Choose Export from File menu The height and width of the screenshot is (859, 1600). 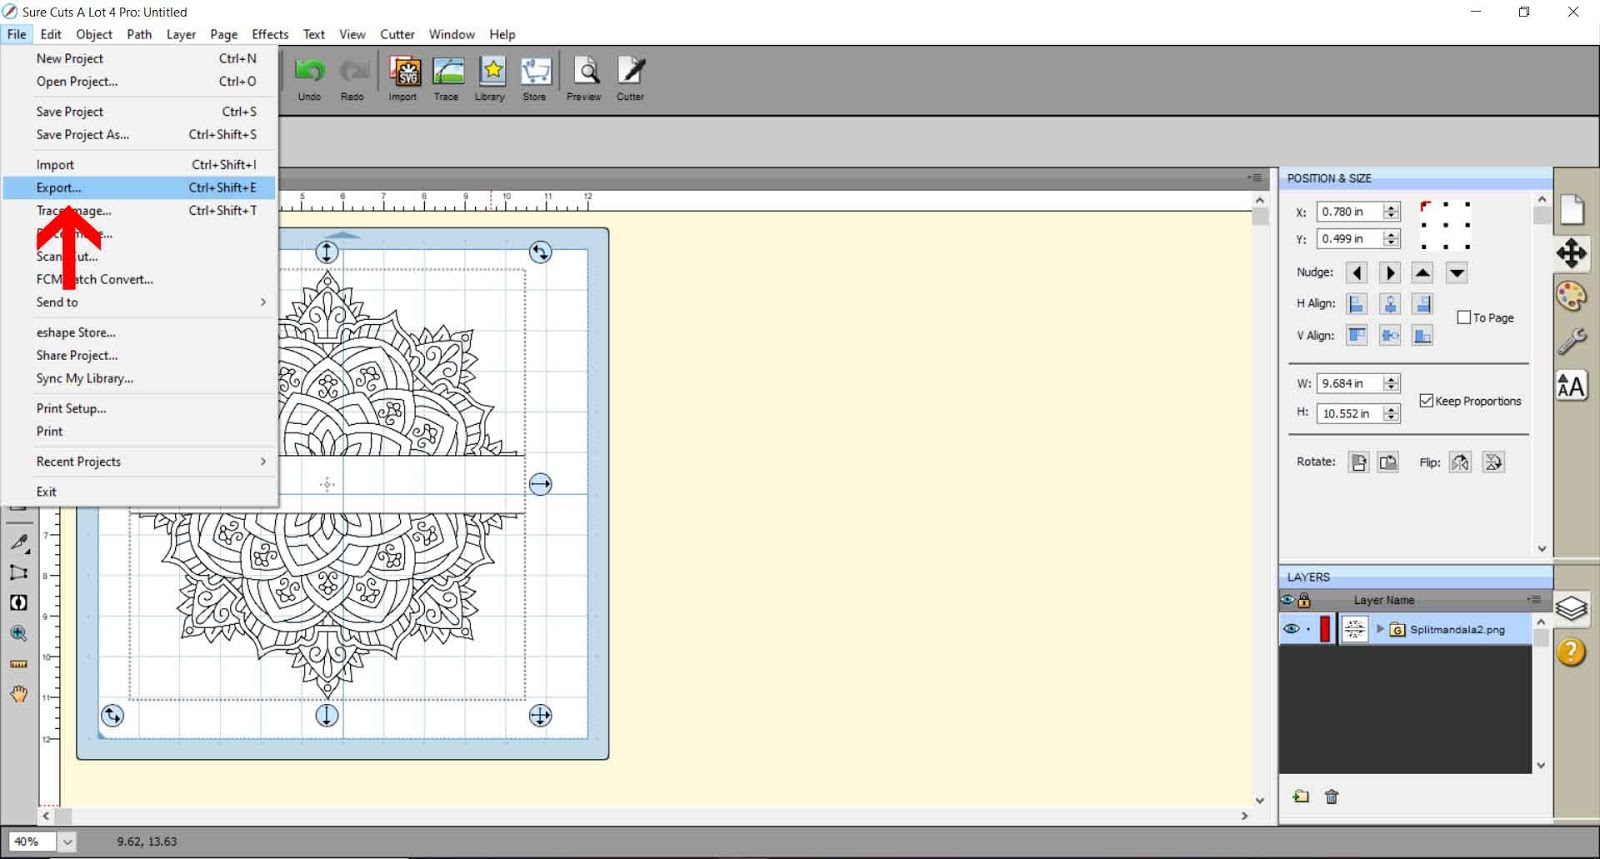tap(139, 188)
